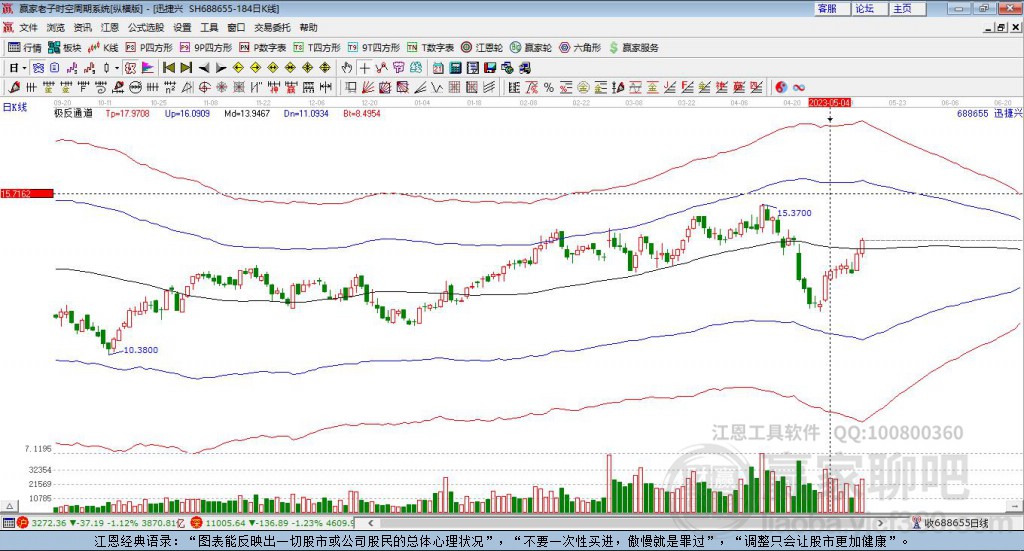Open the 江恩 menu
This screenshot has width=1024, height=551.
[x=110, y=27]
